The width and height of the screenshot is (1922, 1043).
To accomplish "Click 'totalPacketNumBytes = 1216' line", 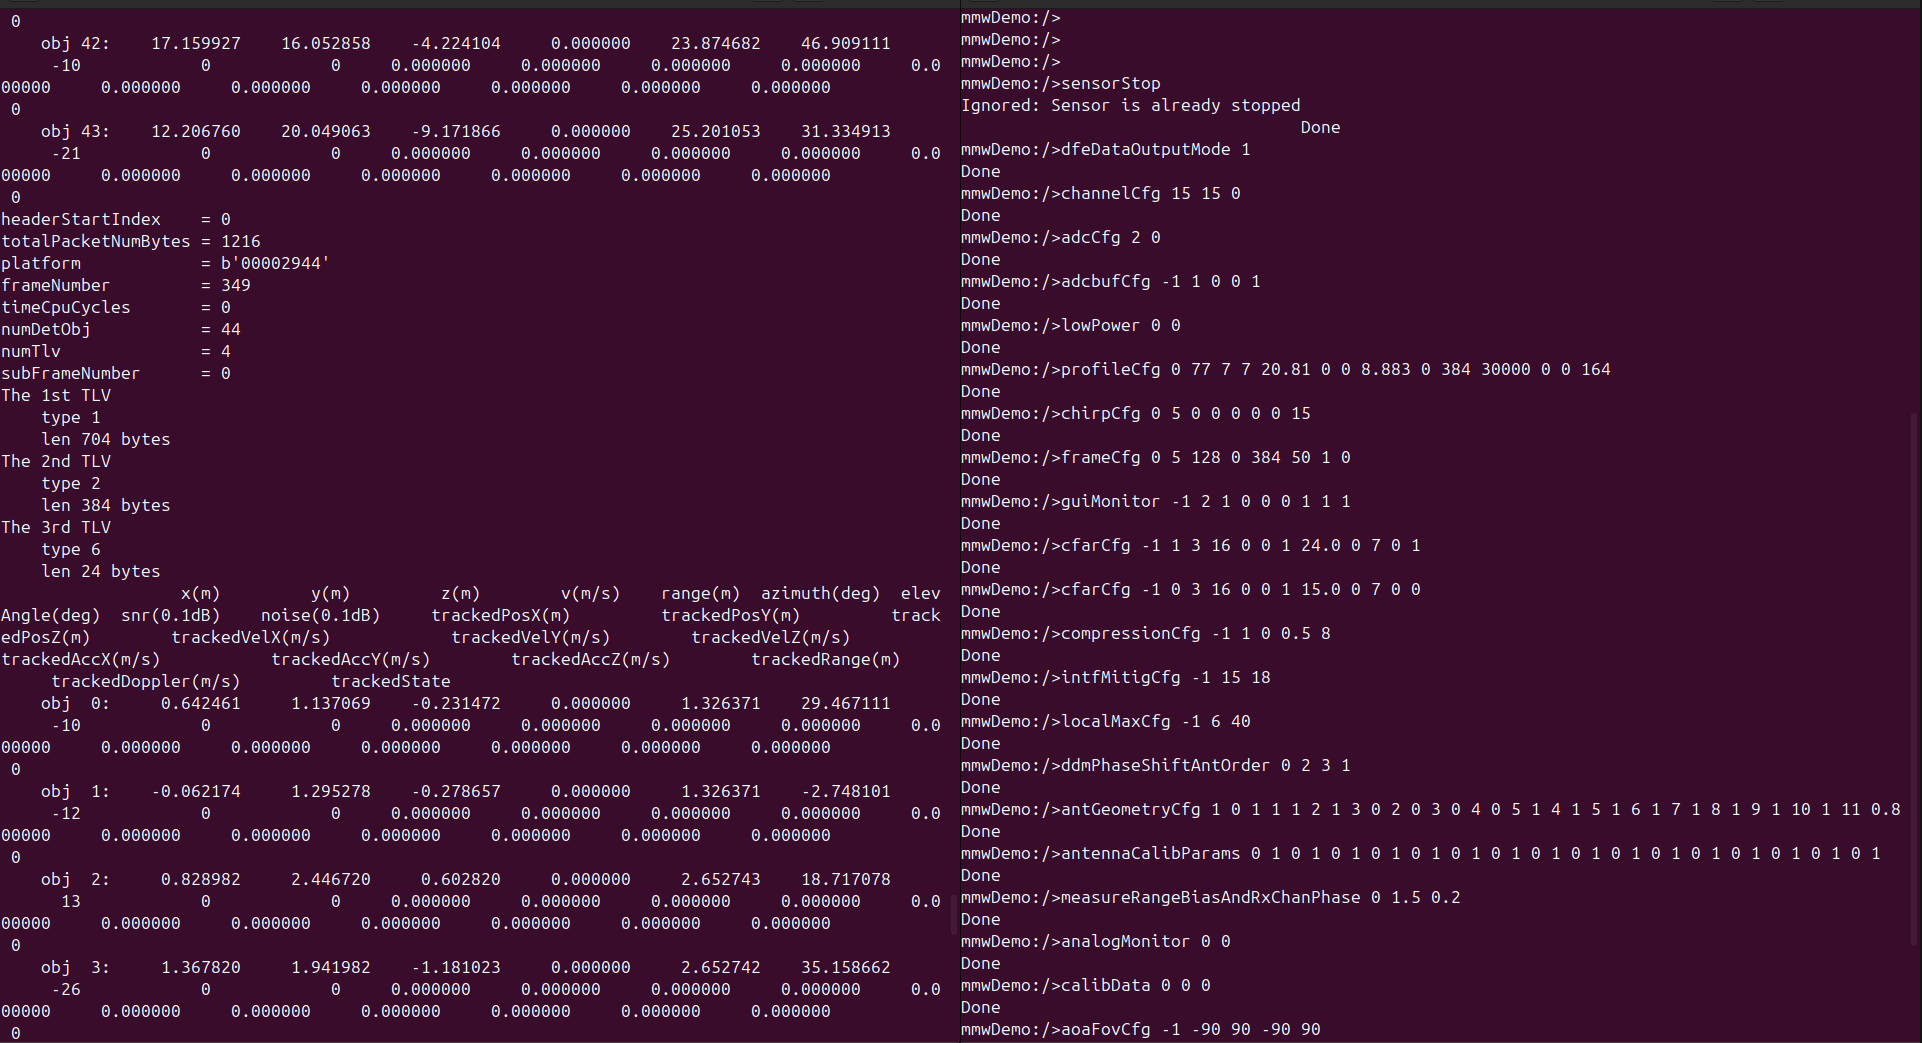I will pos(131,242).
